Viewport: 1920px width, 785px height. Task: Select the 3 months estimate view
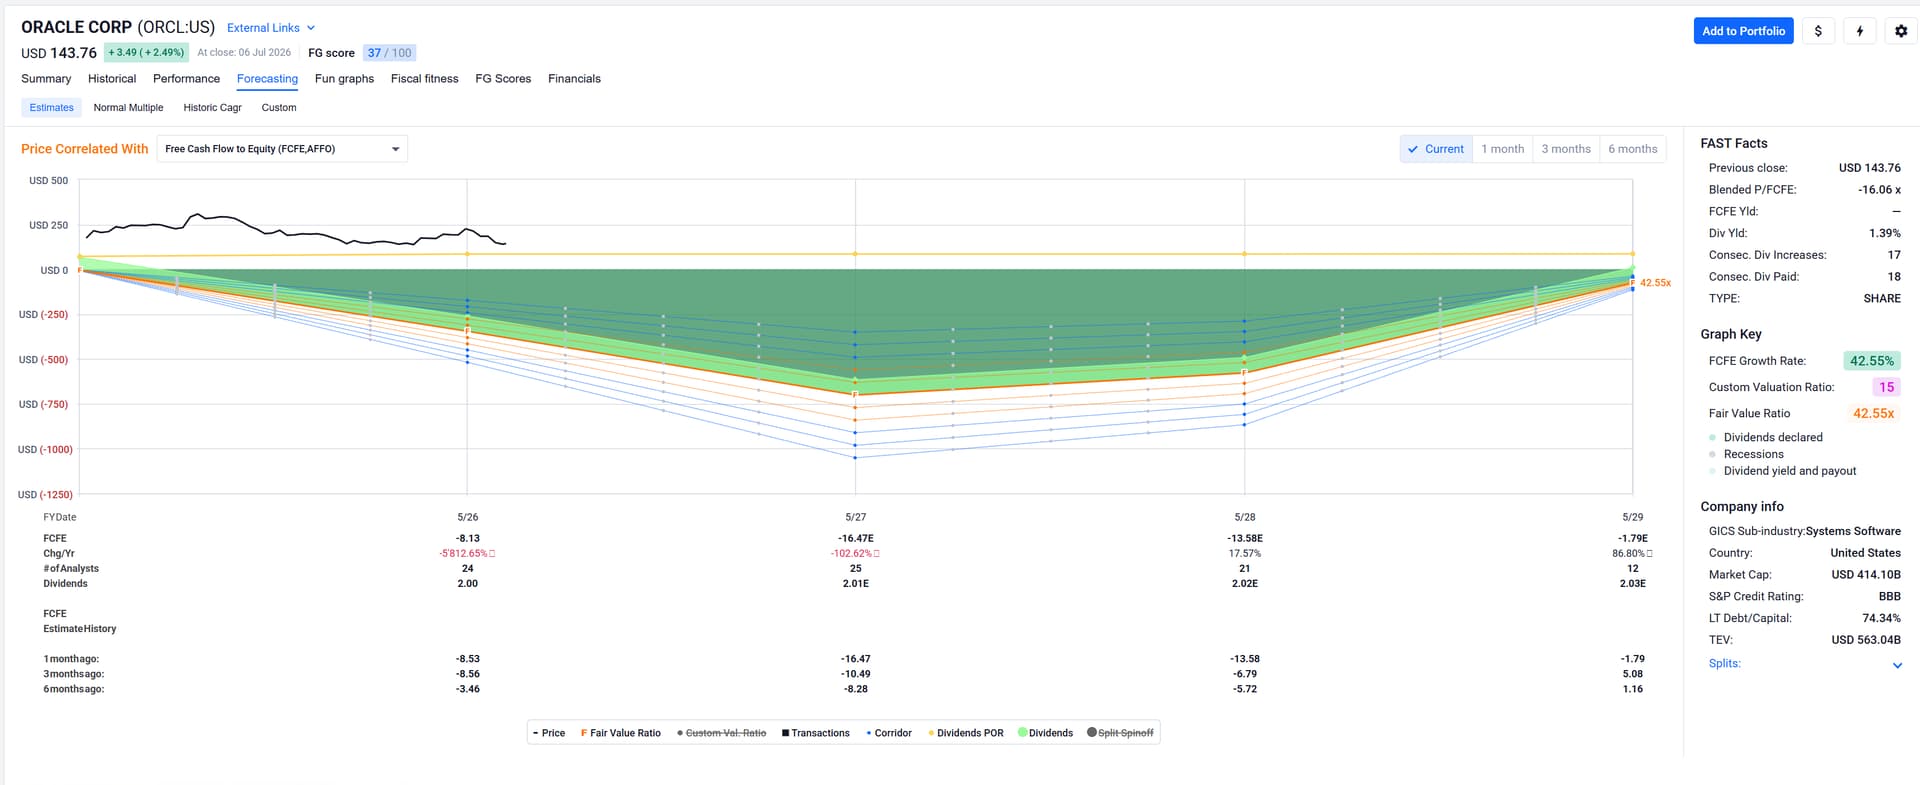1566,149
